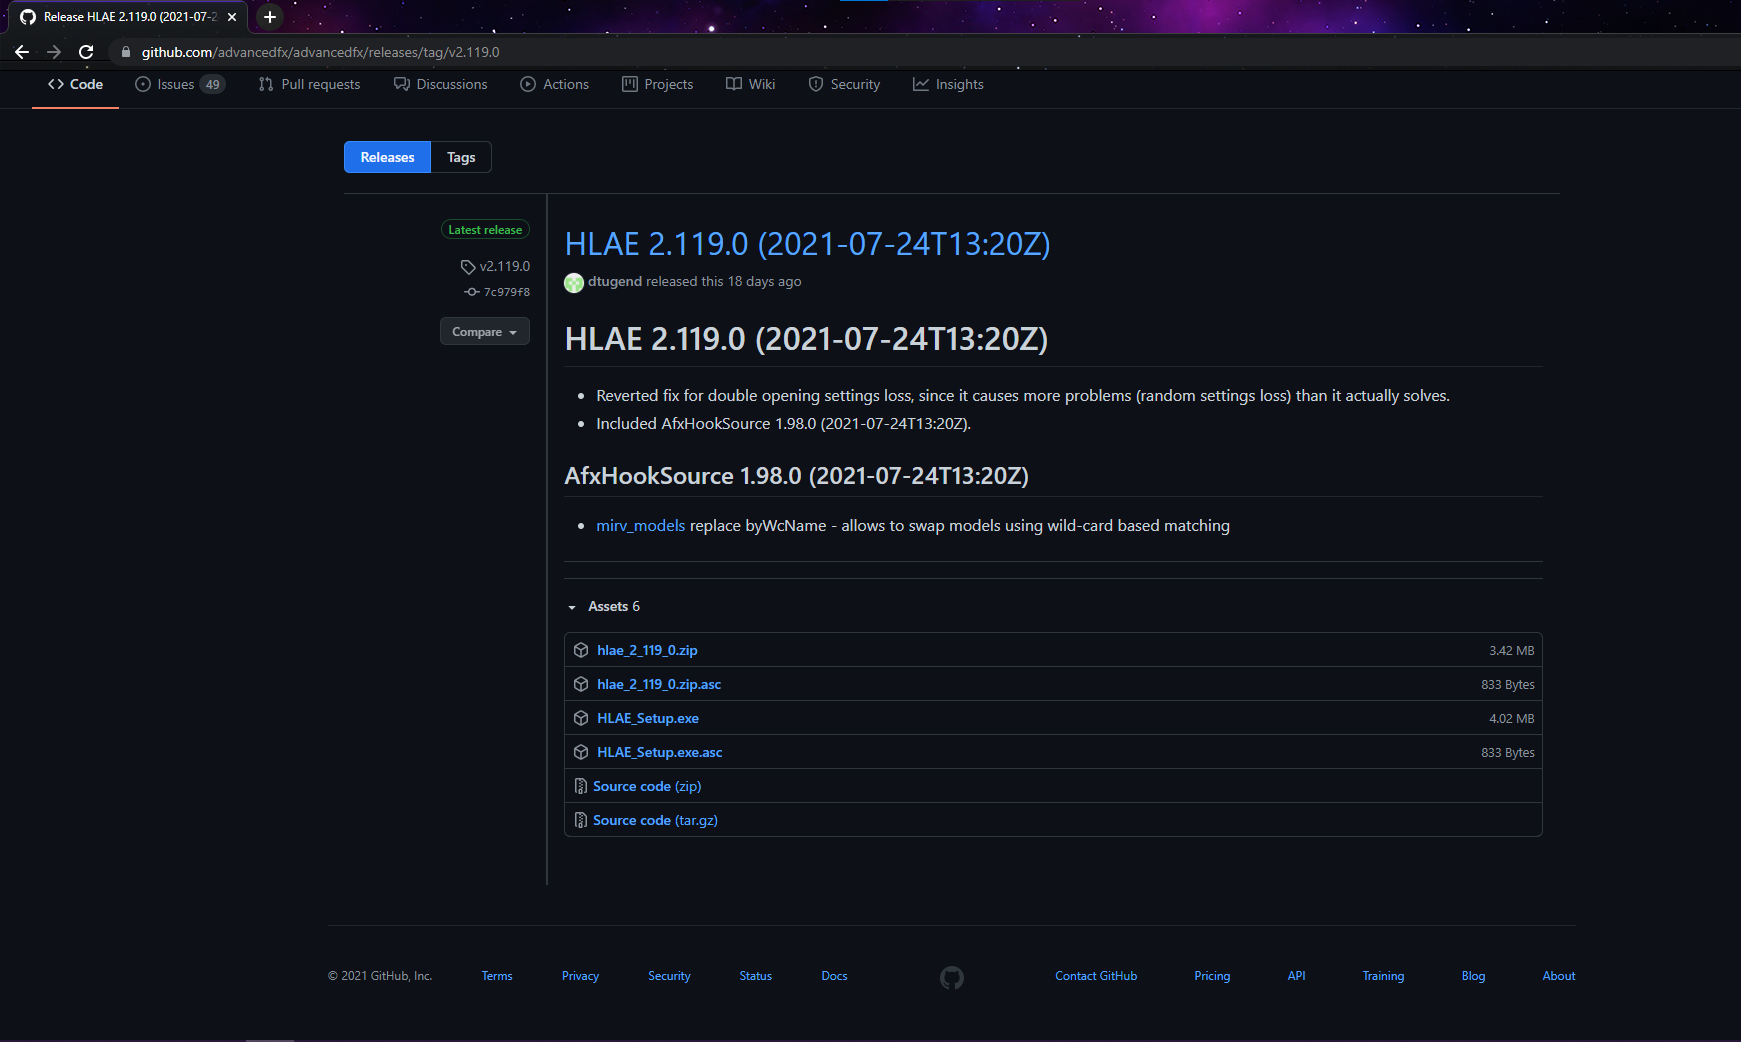Open the Issues tab
Viewport: 1741px width, 1042px height.
pyautogui.click(x=180, y=84)
